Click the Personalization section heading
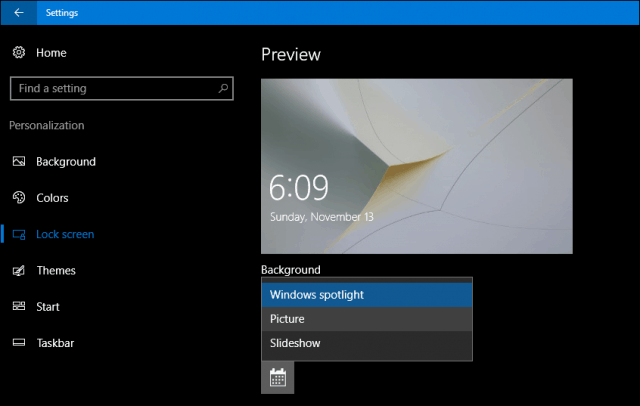The width and height of the screenshot is (640, 406). [x=47, y=125]
